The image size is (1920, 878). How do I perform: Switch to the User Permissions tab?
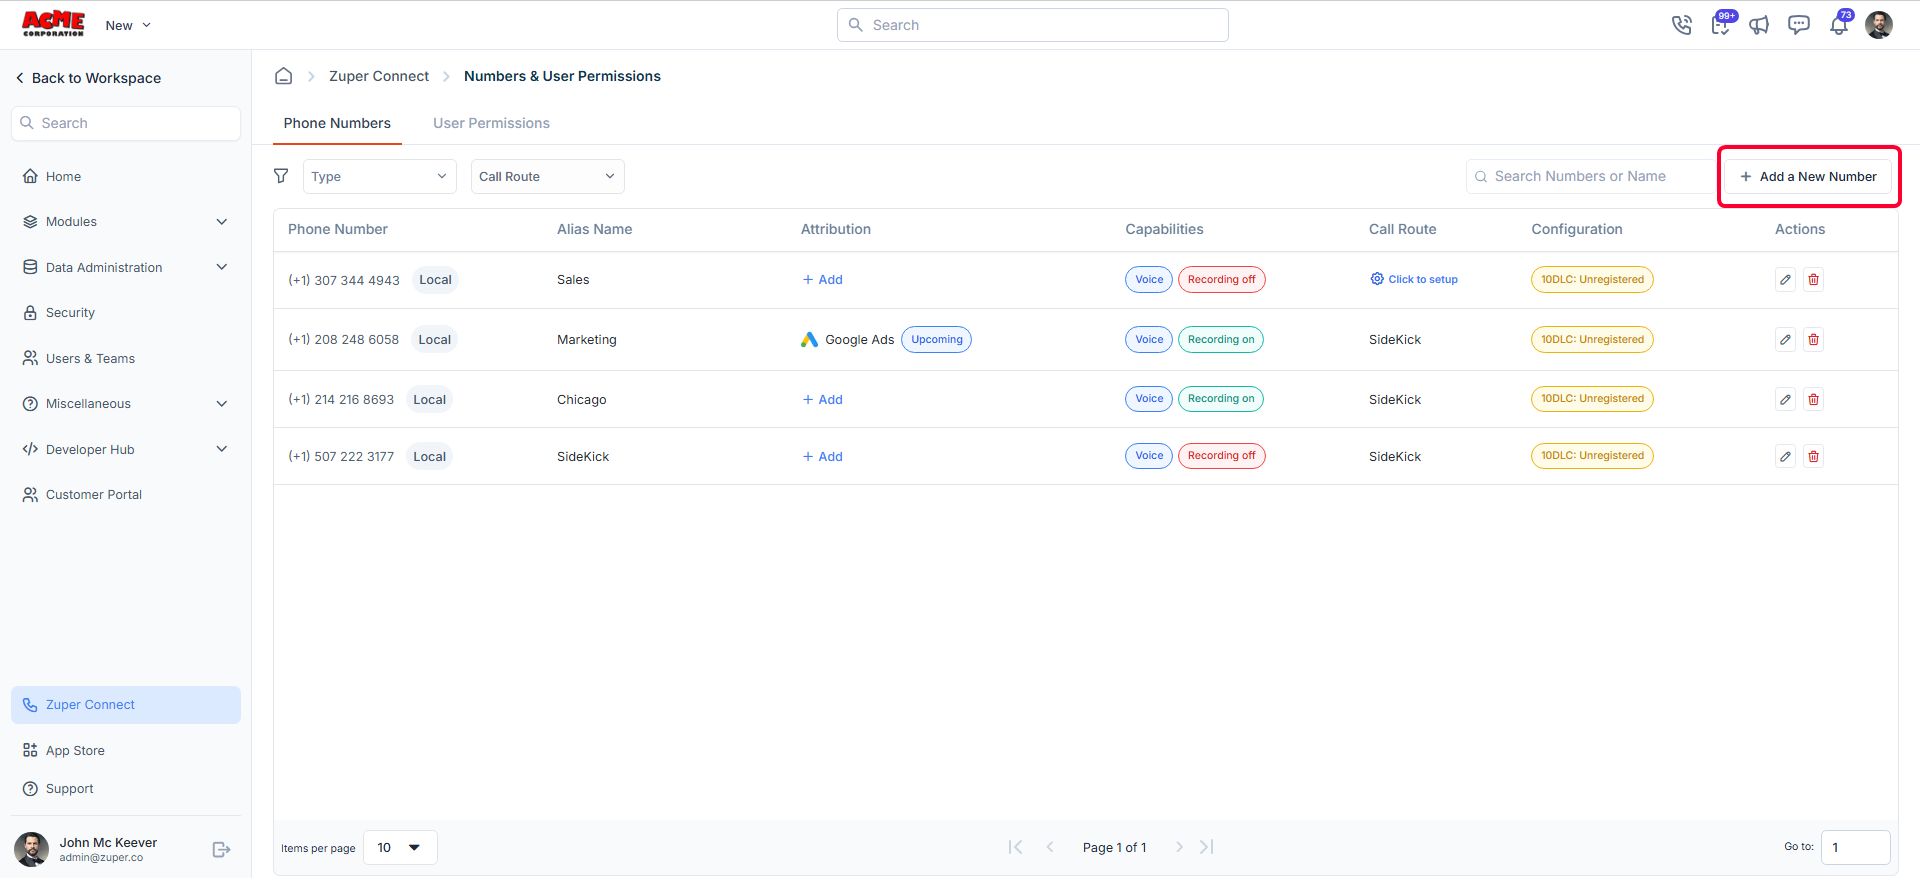tap(491, 123)
